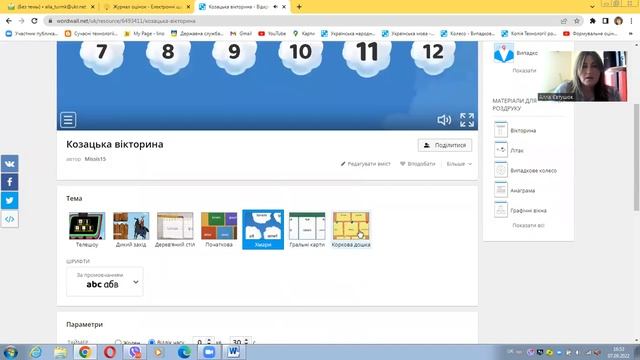Image resolution: width=640 pixels, height=360 pixels.
Task: Open the Карти bookmark
Action: point(304,33)
